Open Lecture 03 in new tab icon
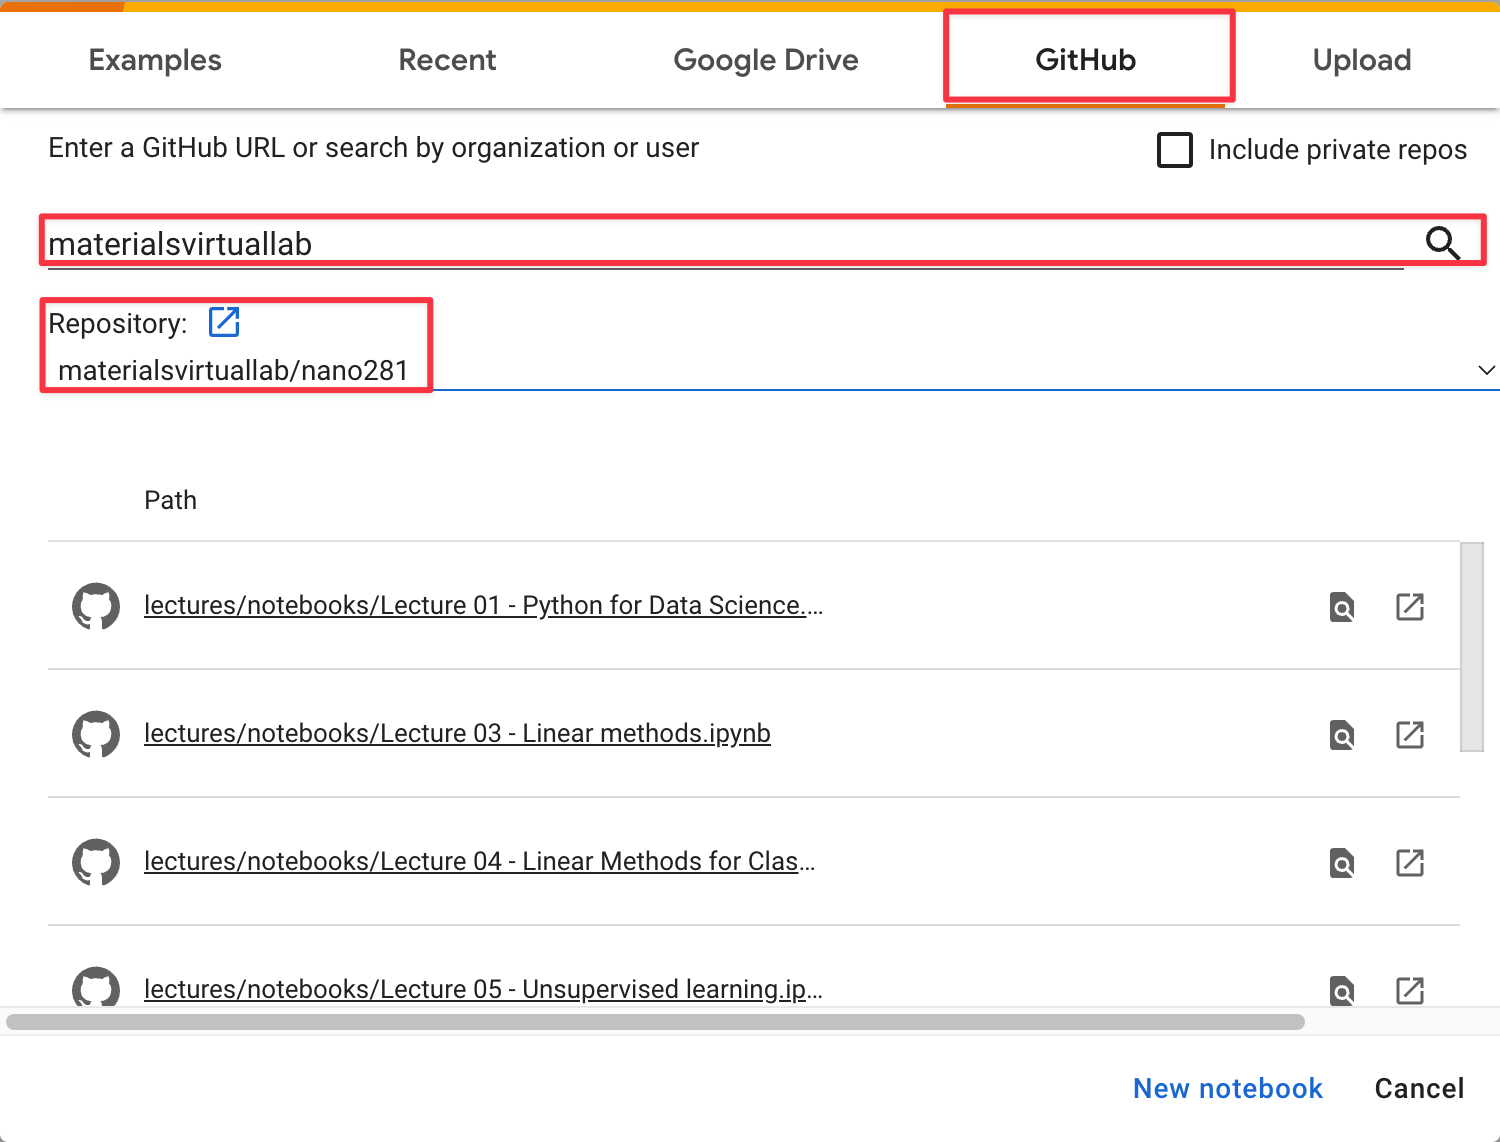The height and width of the screenshot is (1142, 1500). pos(1410,735)
